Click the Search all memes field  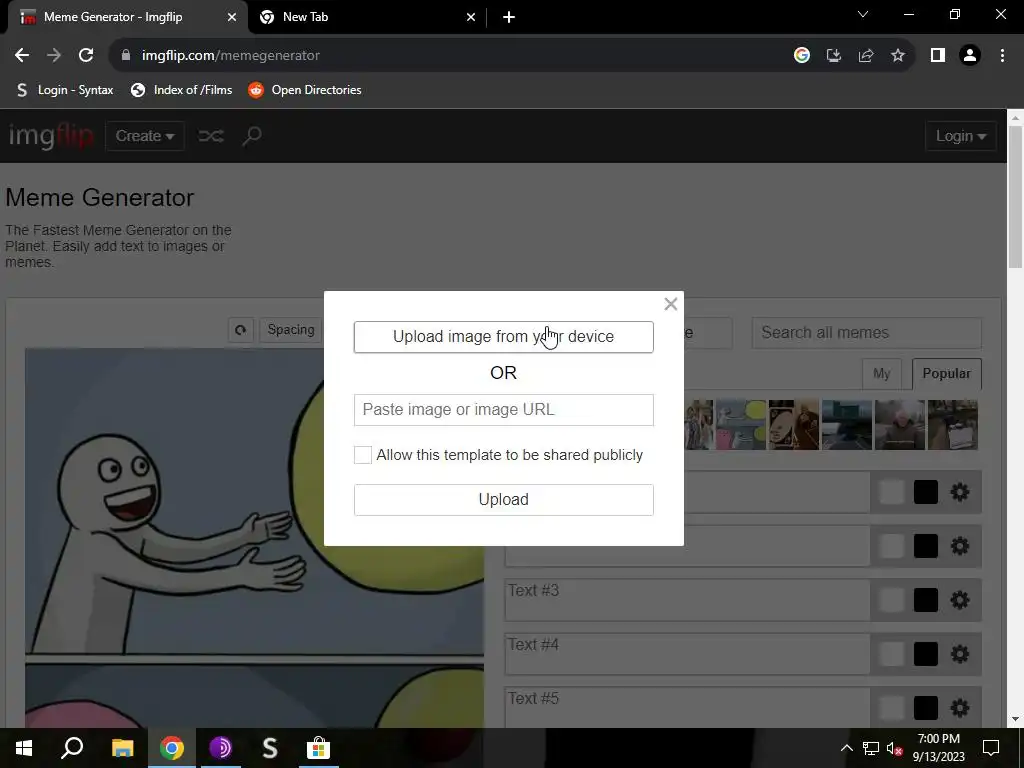point(867,333)
